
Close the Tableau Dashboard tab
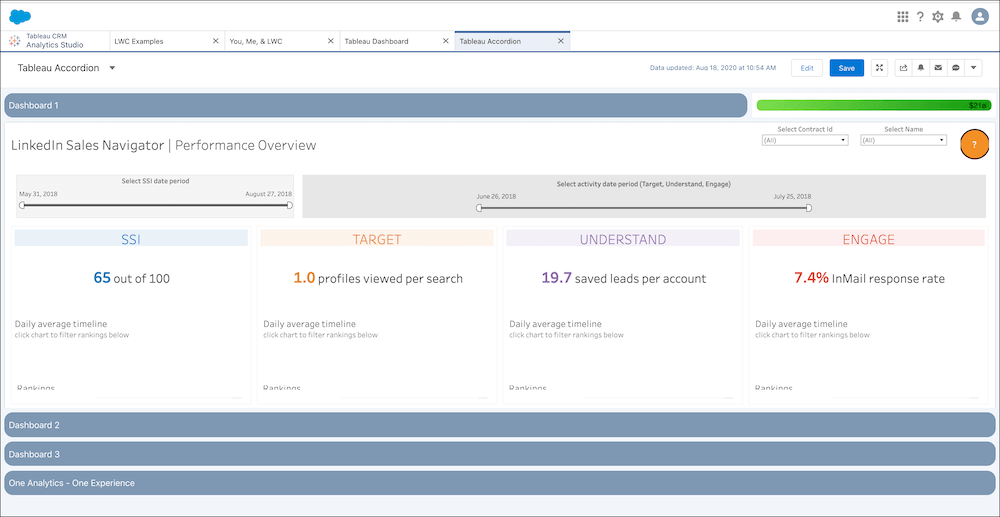pos(445,41)
